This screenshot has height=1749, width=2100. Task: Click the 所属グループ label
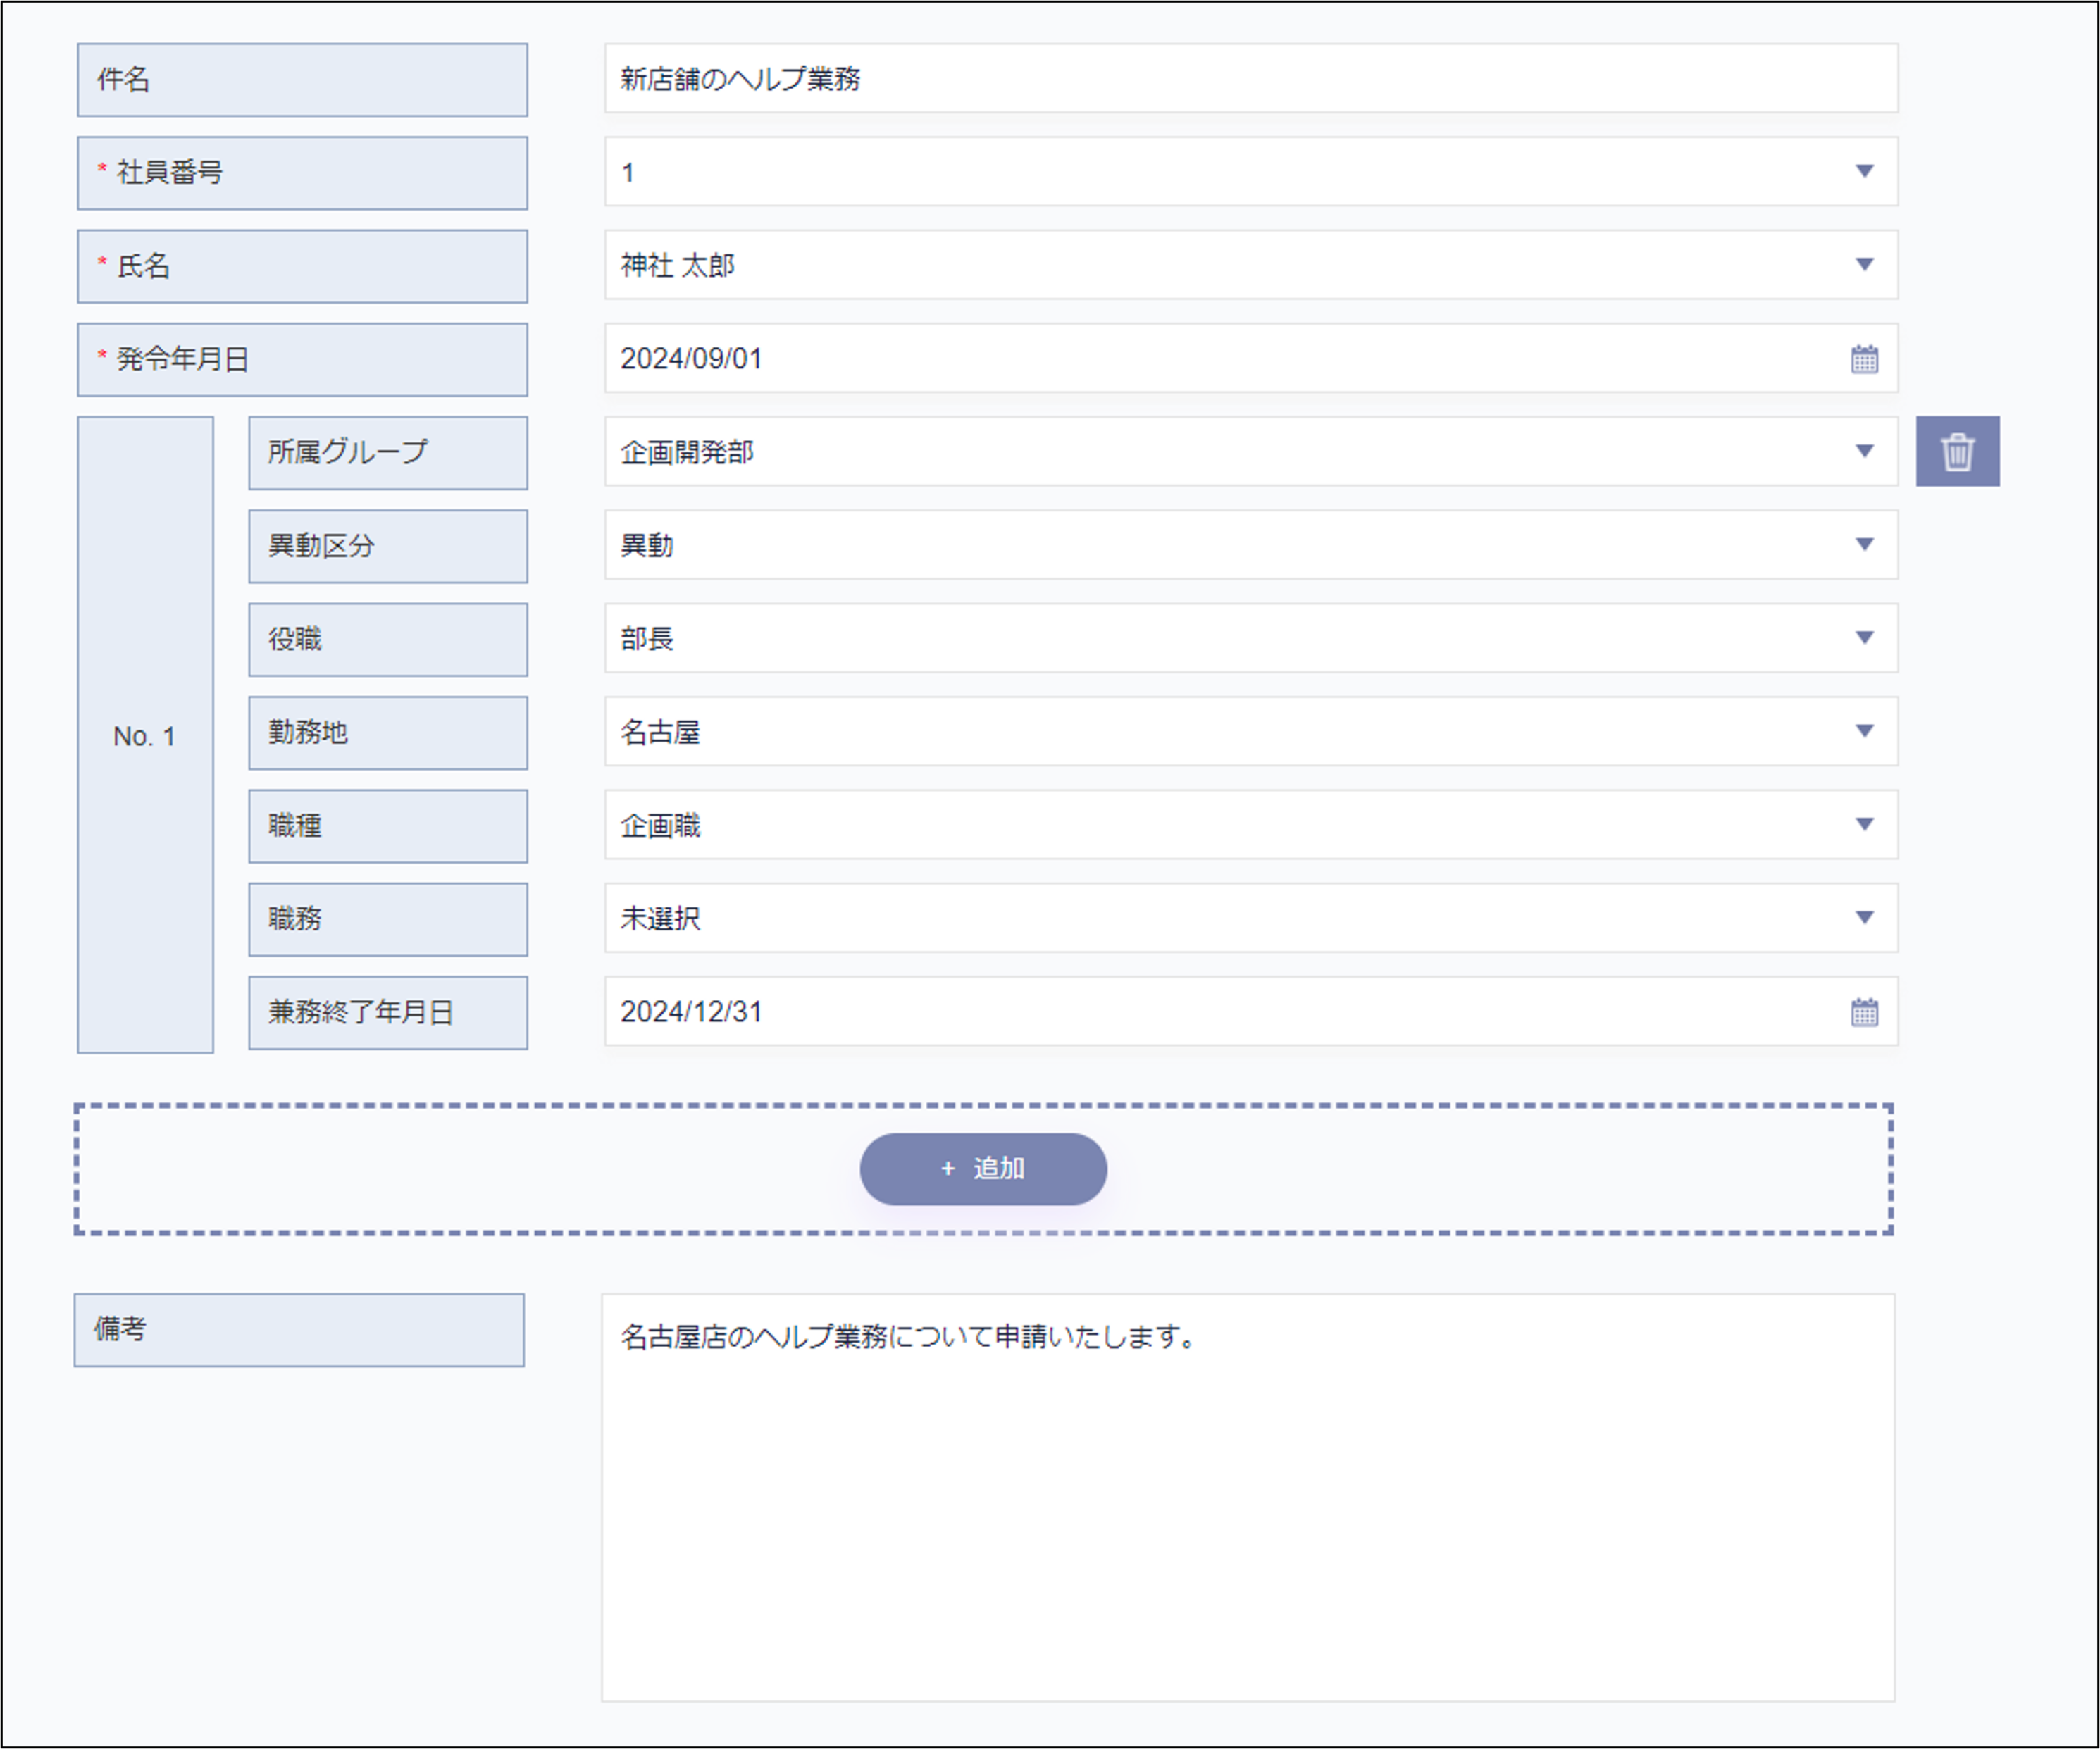coord(388,453)
